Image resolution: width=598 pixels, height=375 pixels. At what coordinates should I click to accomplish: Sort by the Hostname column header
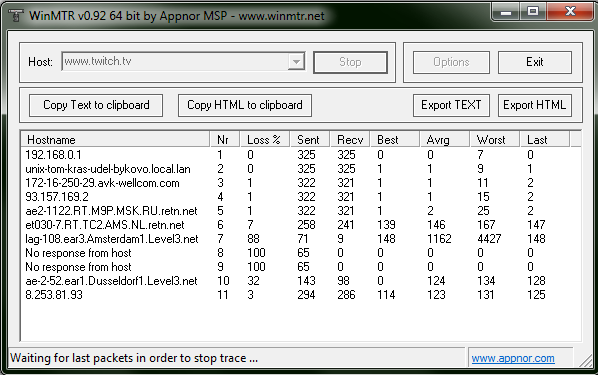pos(115,140)
